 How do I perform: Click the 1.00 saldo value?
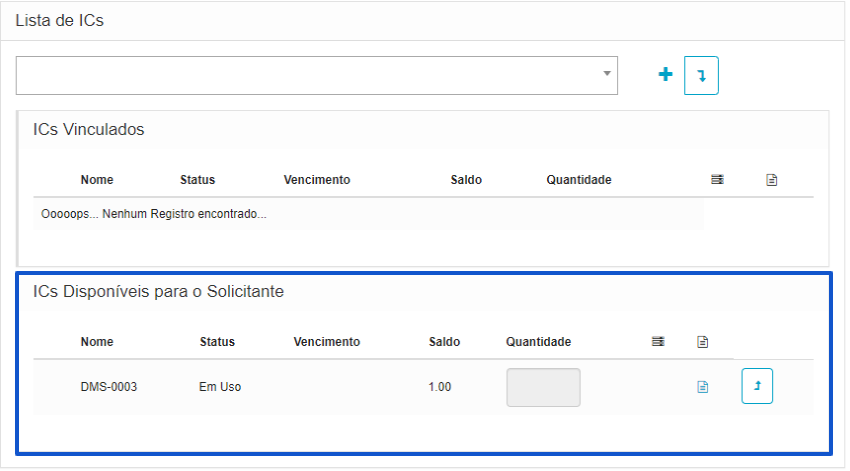(x=440, y=387)
